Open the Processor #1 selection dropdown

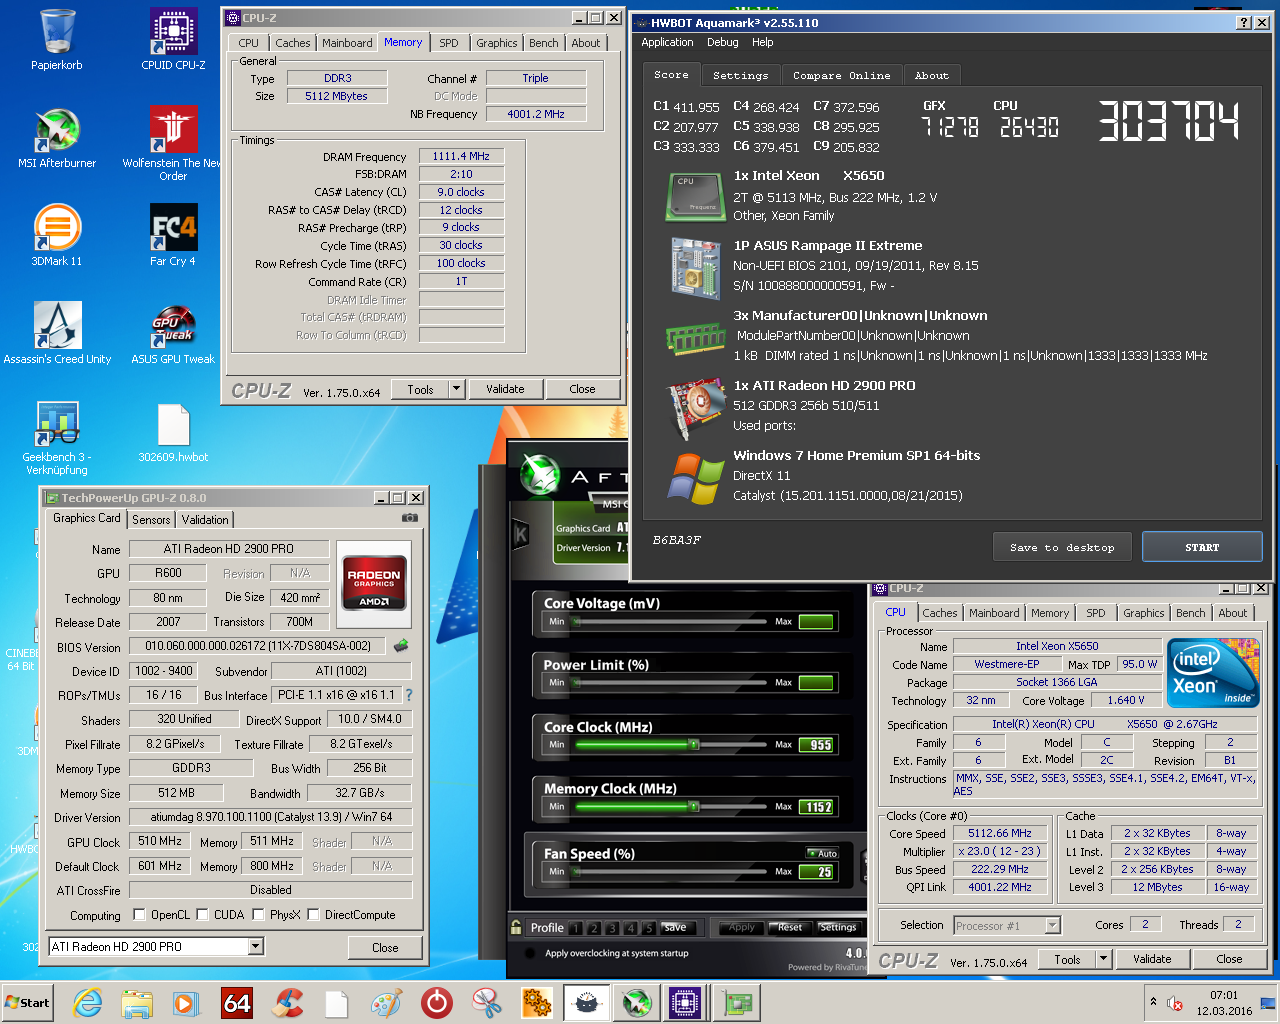(1052, 925)
